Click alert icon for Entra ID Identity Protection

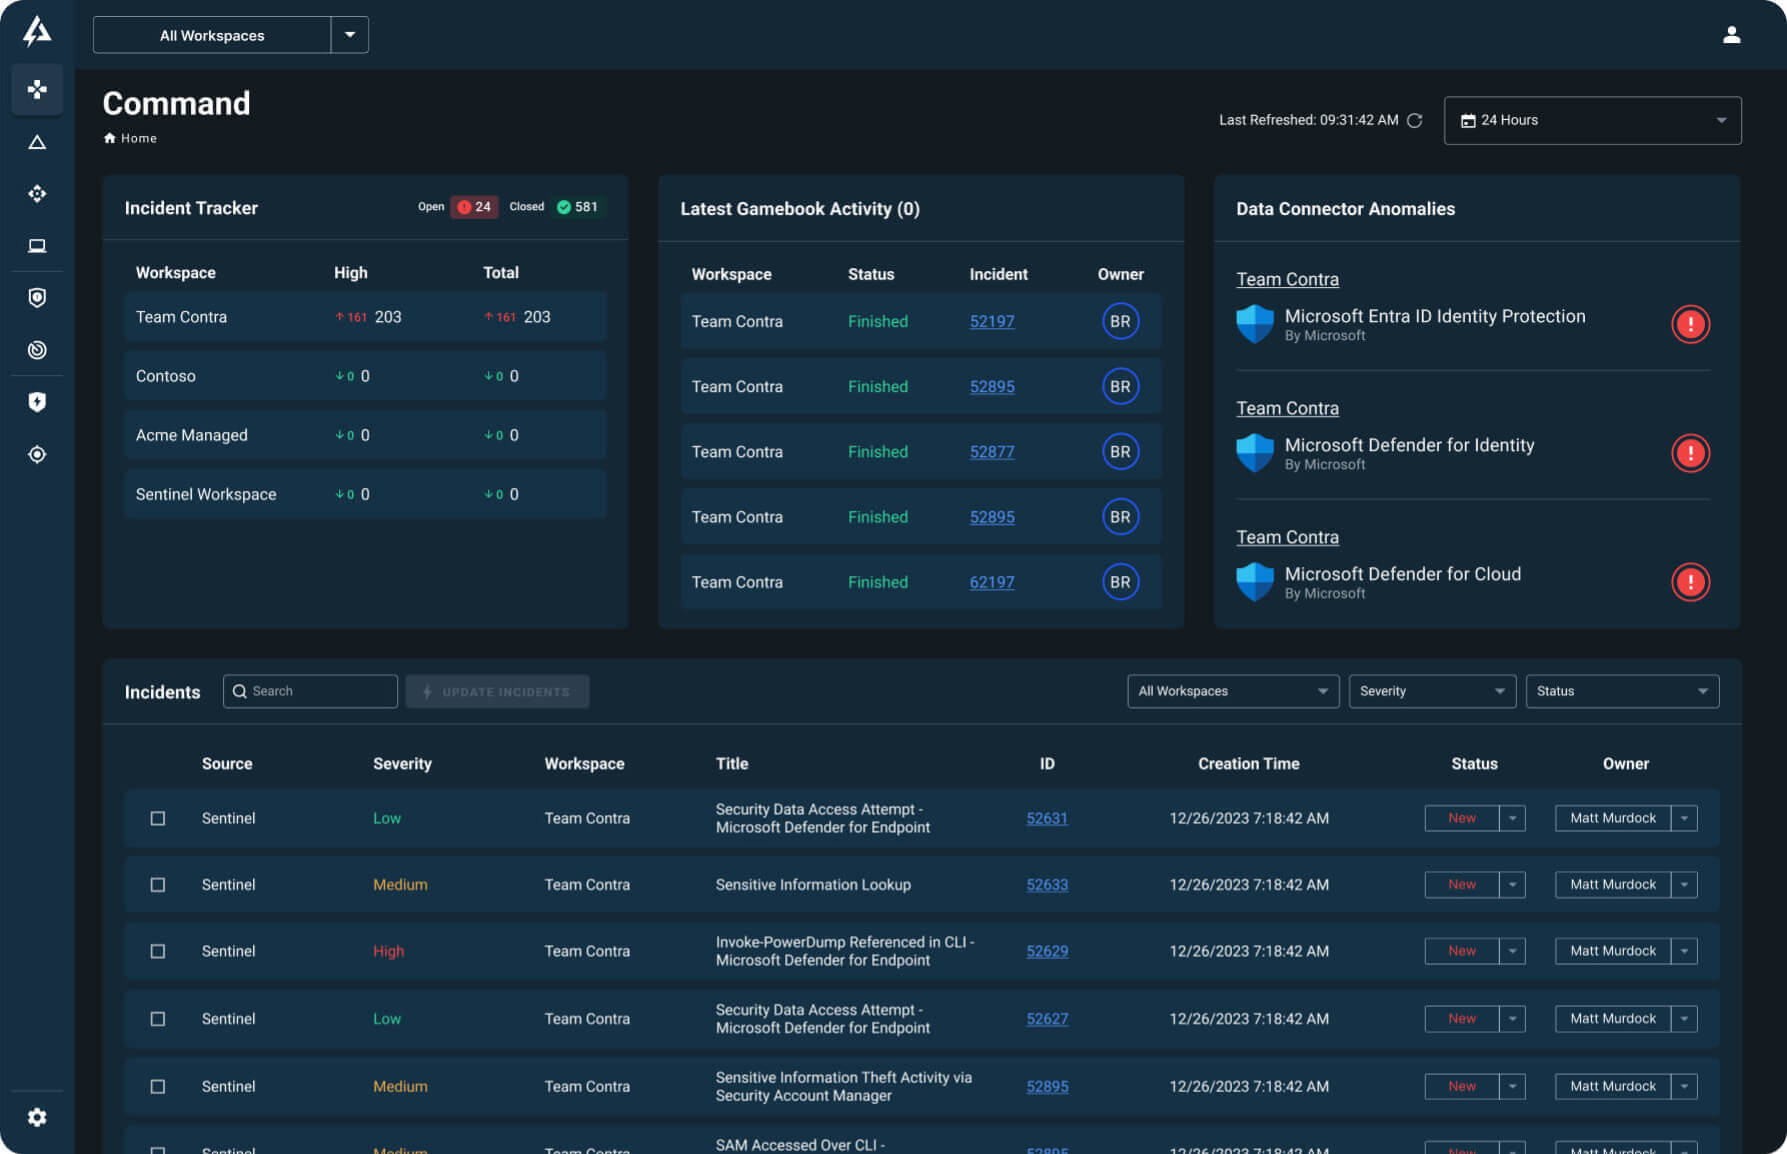tap(1690, 324)
